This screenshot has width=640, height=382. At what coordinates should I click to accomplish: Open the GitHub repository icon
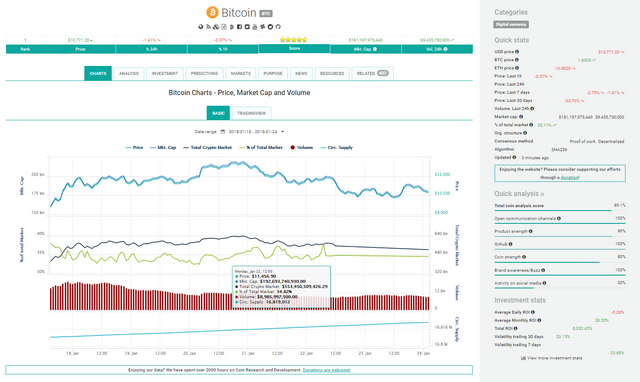[x=278, y=27]
